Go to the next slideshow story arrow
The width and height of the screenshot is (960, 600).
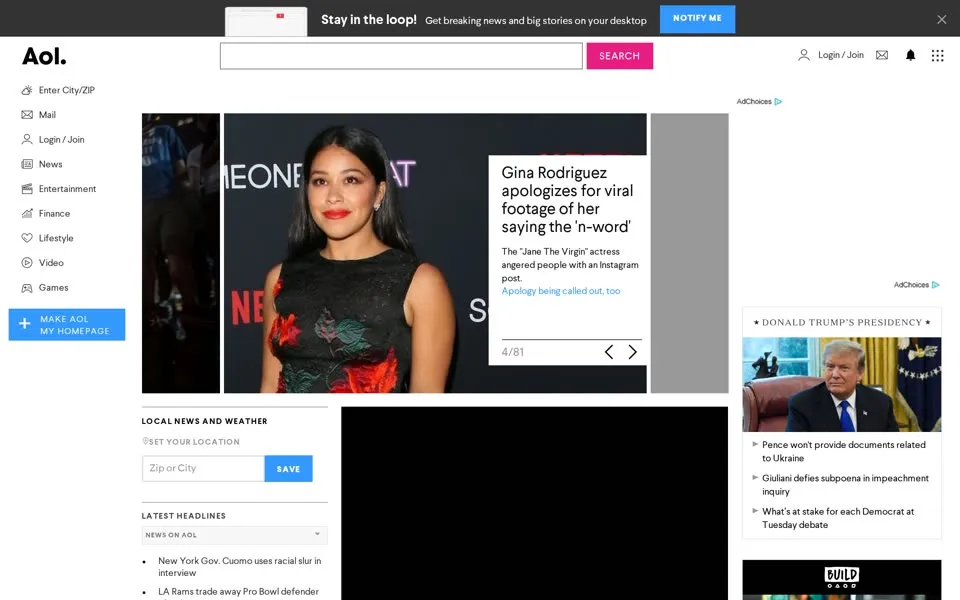pyautogui.click(x=632, y=351)
